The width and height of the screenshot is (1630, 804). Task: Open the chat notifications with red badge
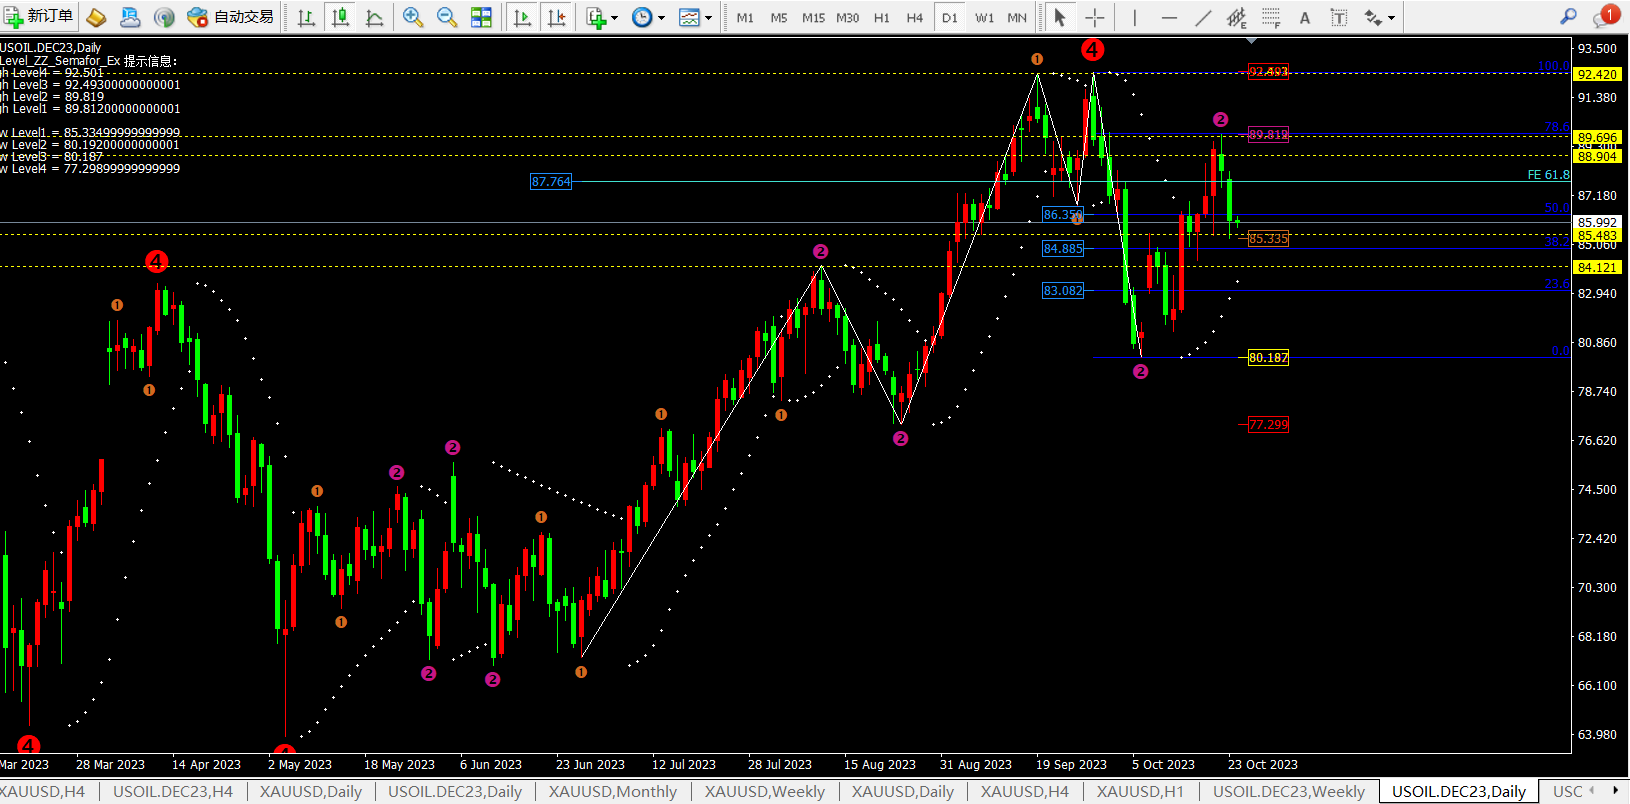1605,16
